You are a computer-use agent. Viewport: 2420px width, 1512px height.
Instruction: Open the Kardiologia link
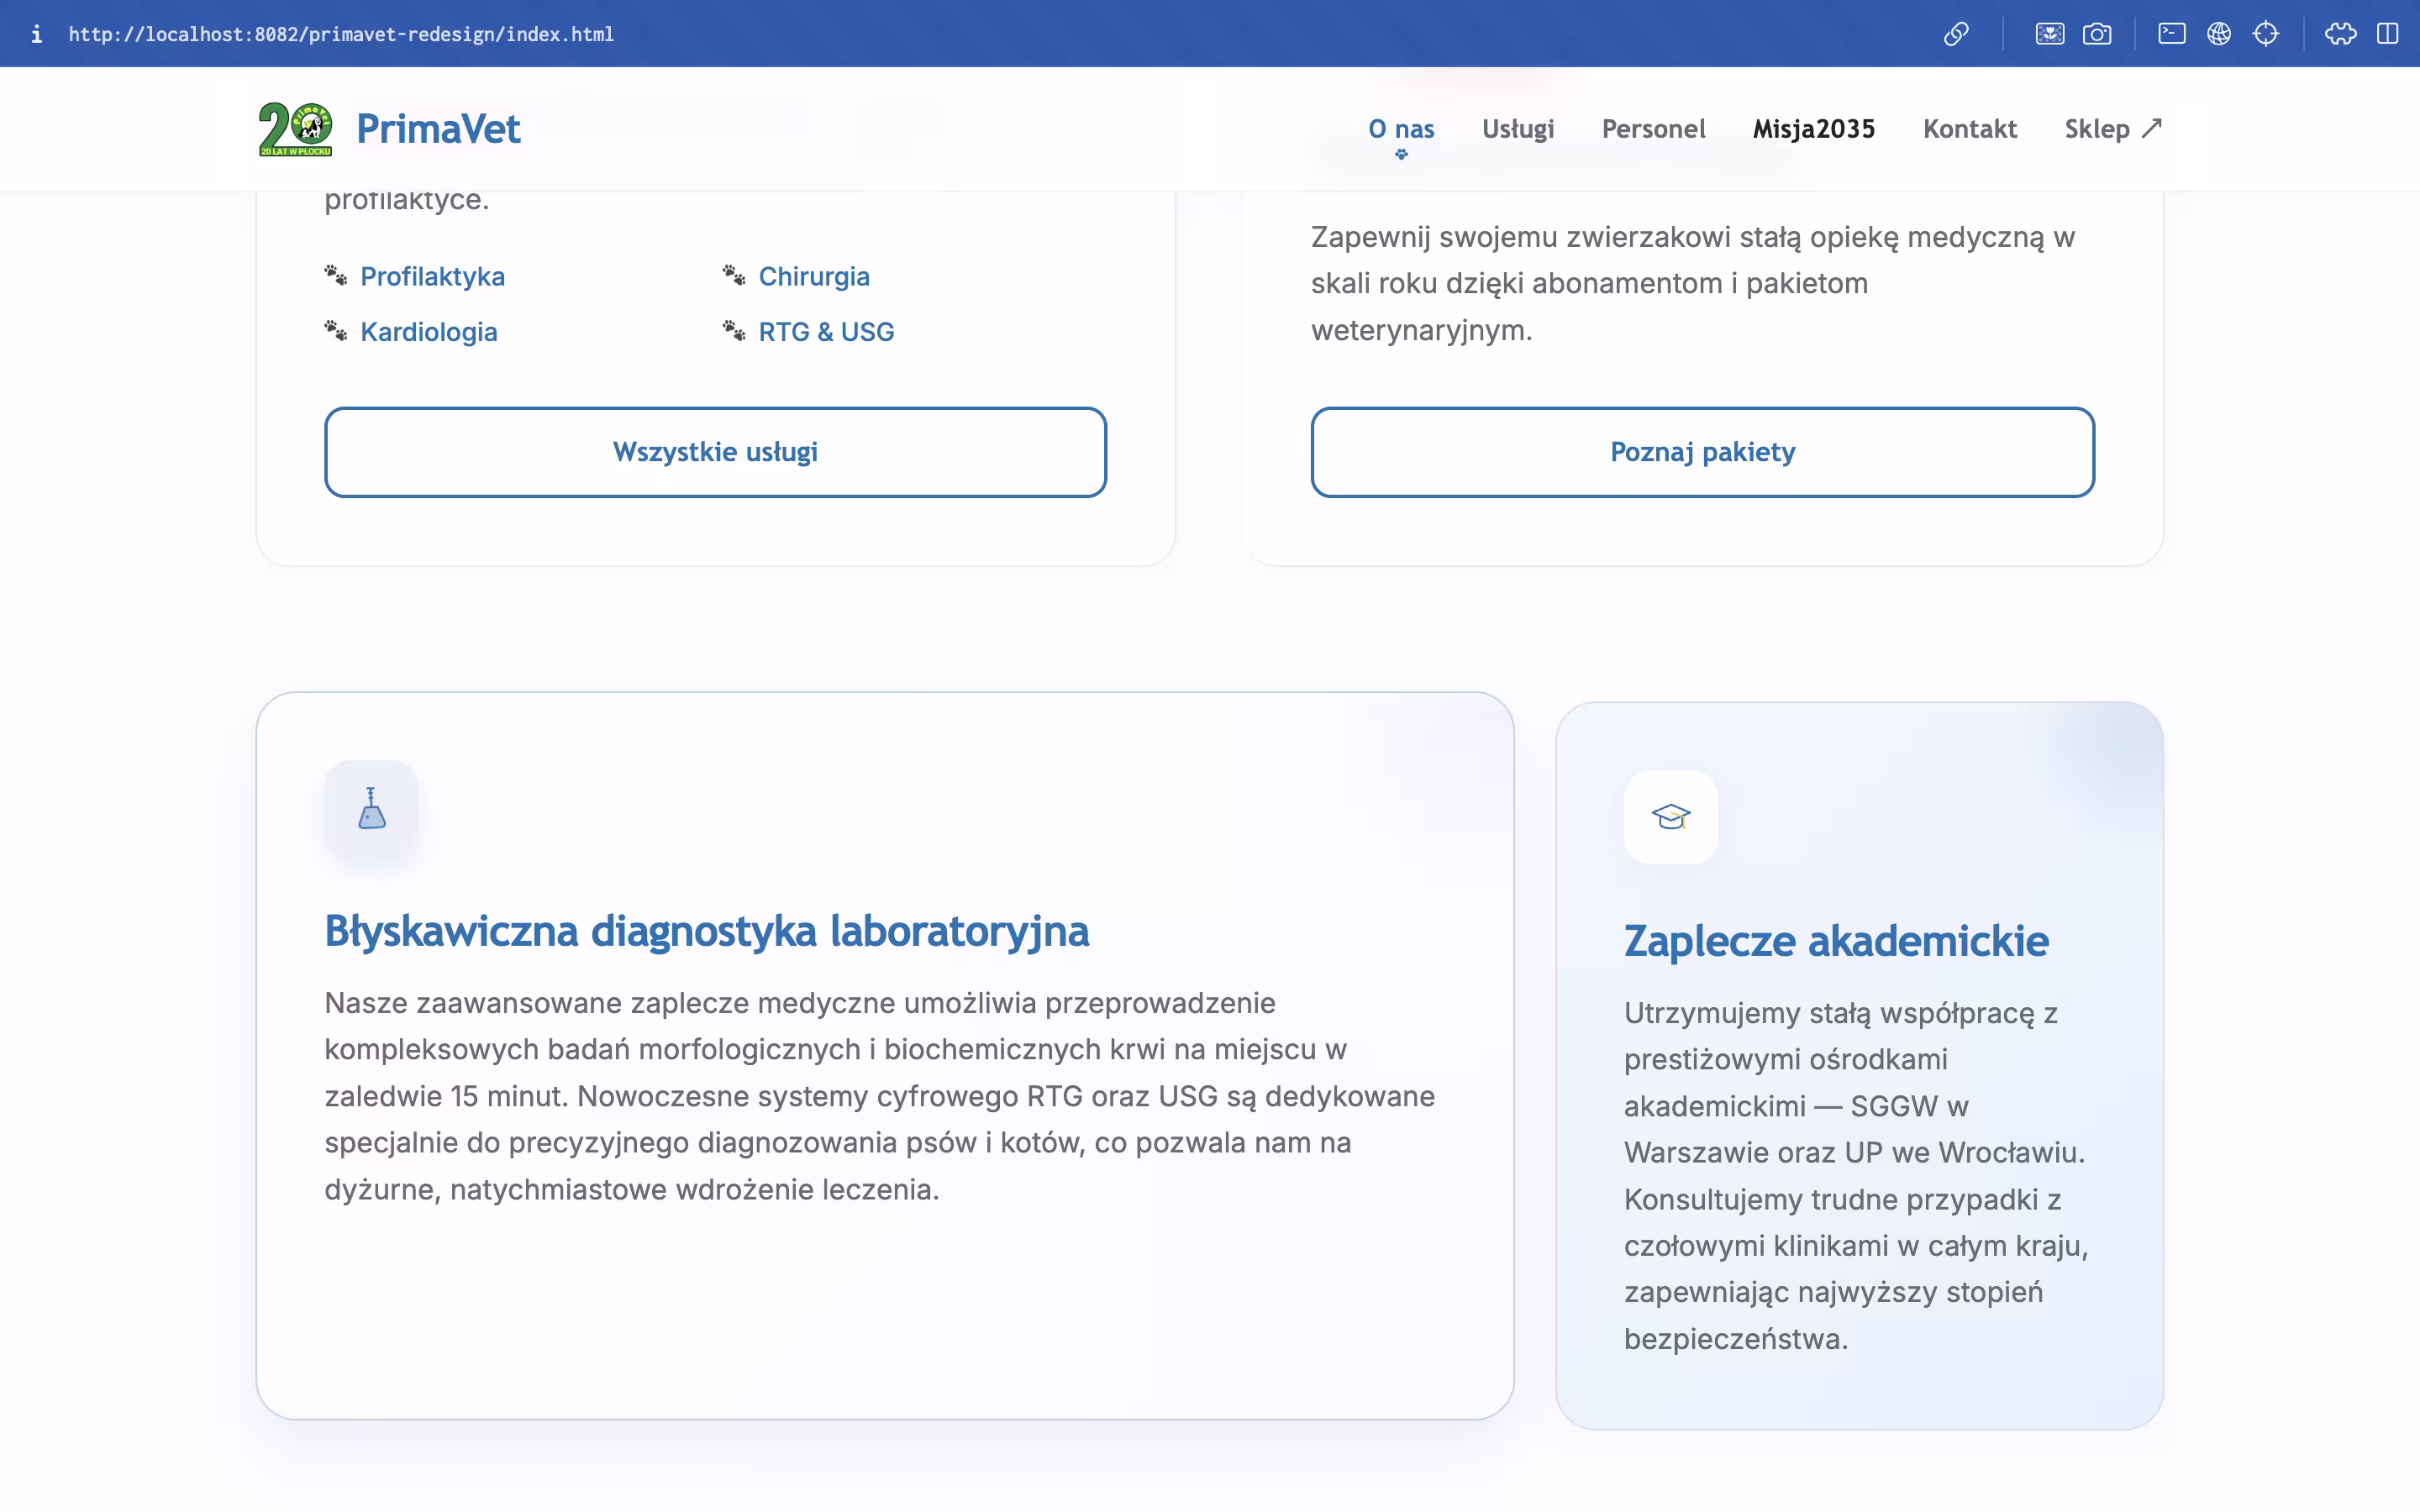click(429, 331)
